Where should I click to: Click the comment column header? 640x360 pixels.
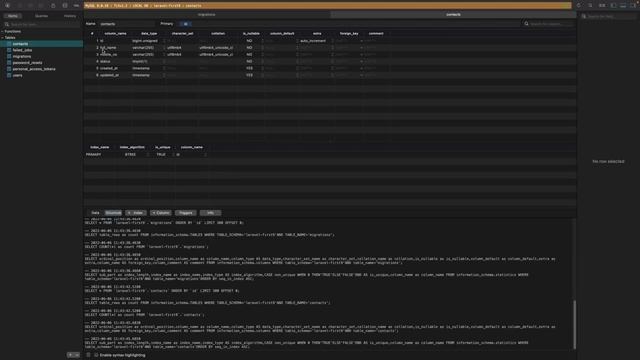coord(376,33)
